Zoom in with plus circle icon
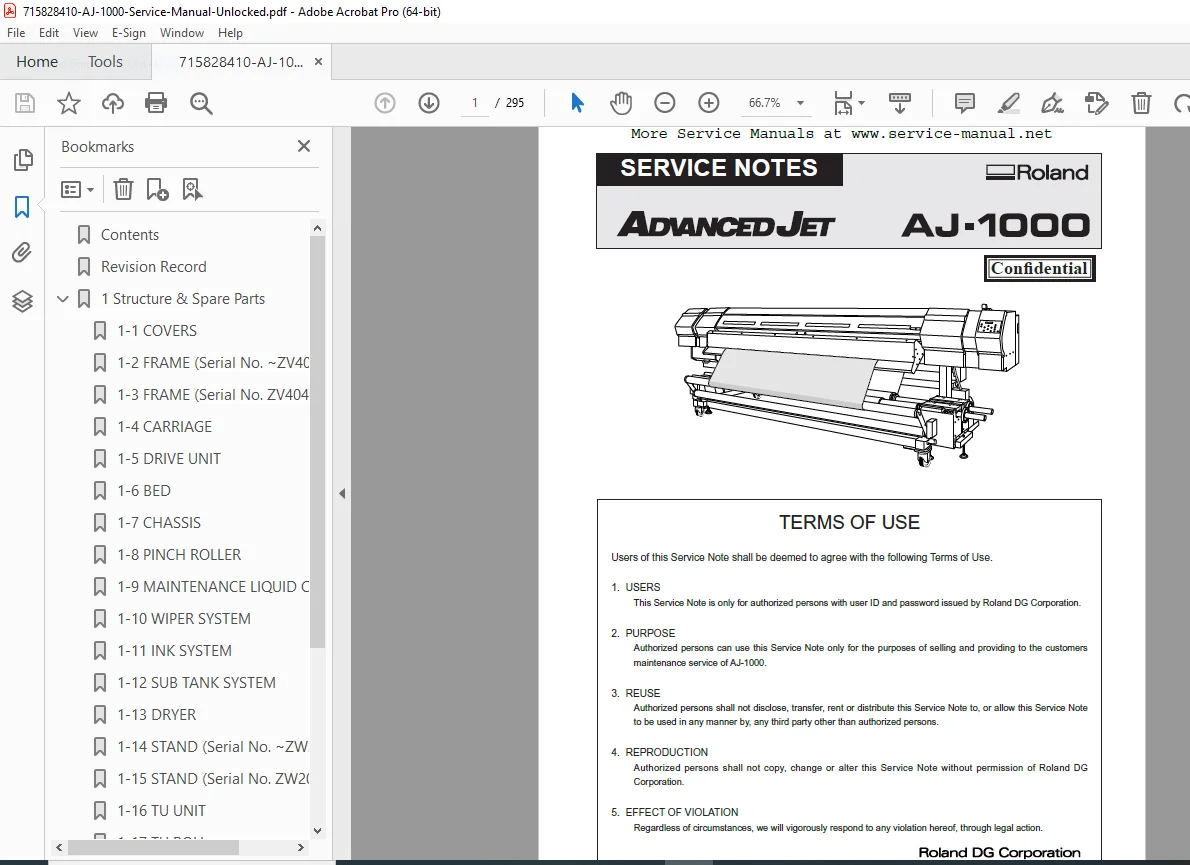Screen dimensions: 1190x865 709,102
